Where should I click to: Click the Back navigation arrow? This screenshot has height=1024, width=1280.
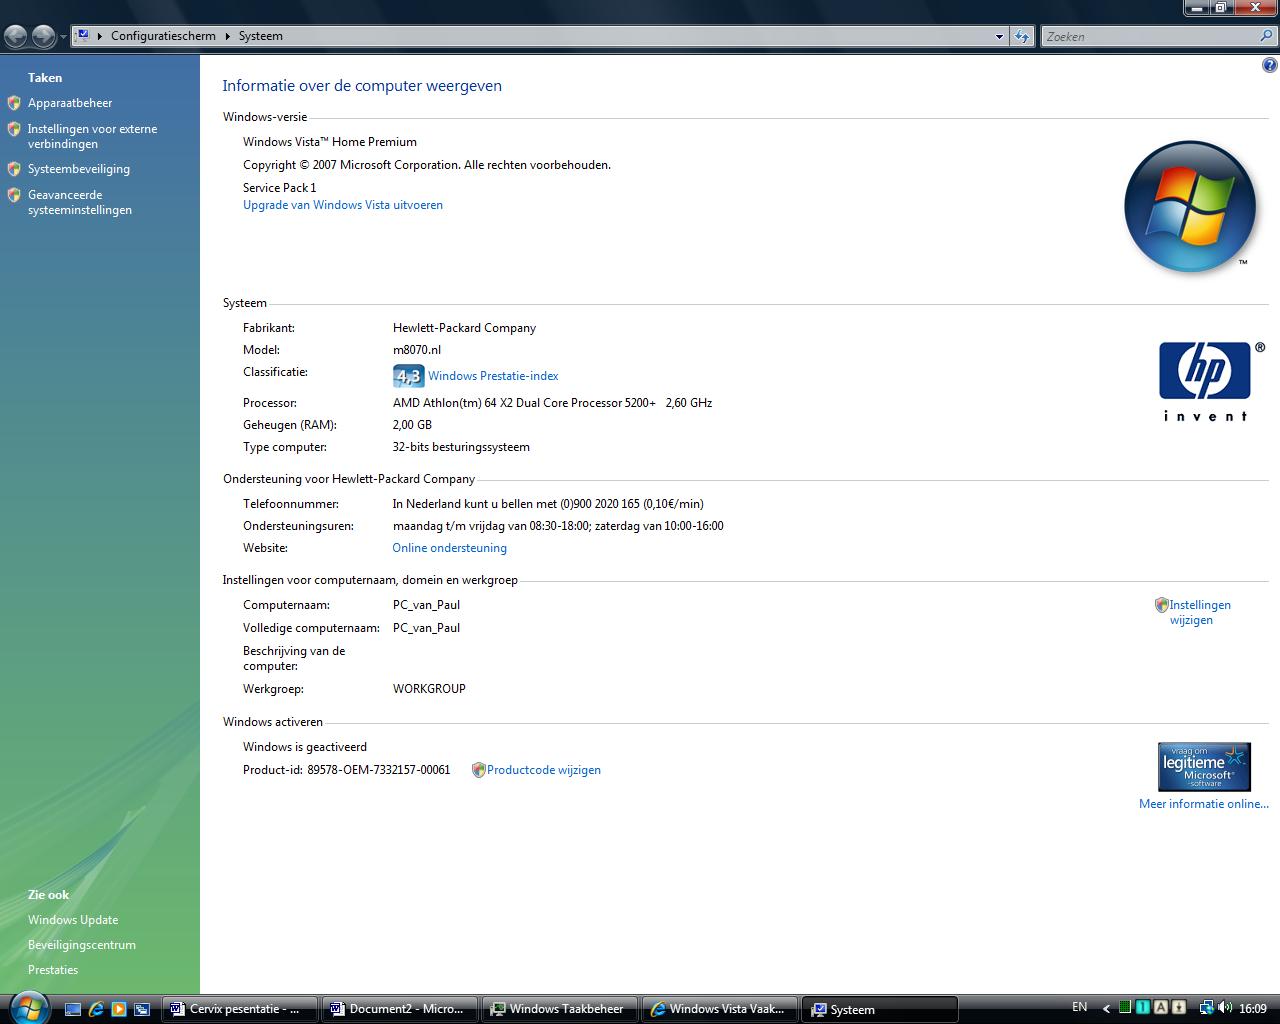(16, 37)
